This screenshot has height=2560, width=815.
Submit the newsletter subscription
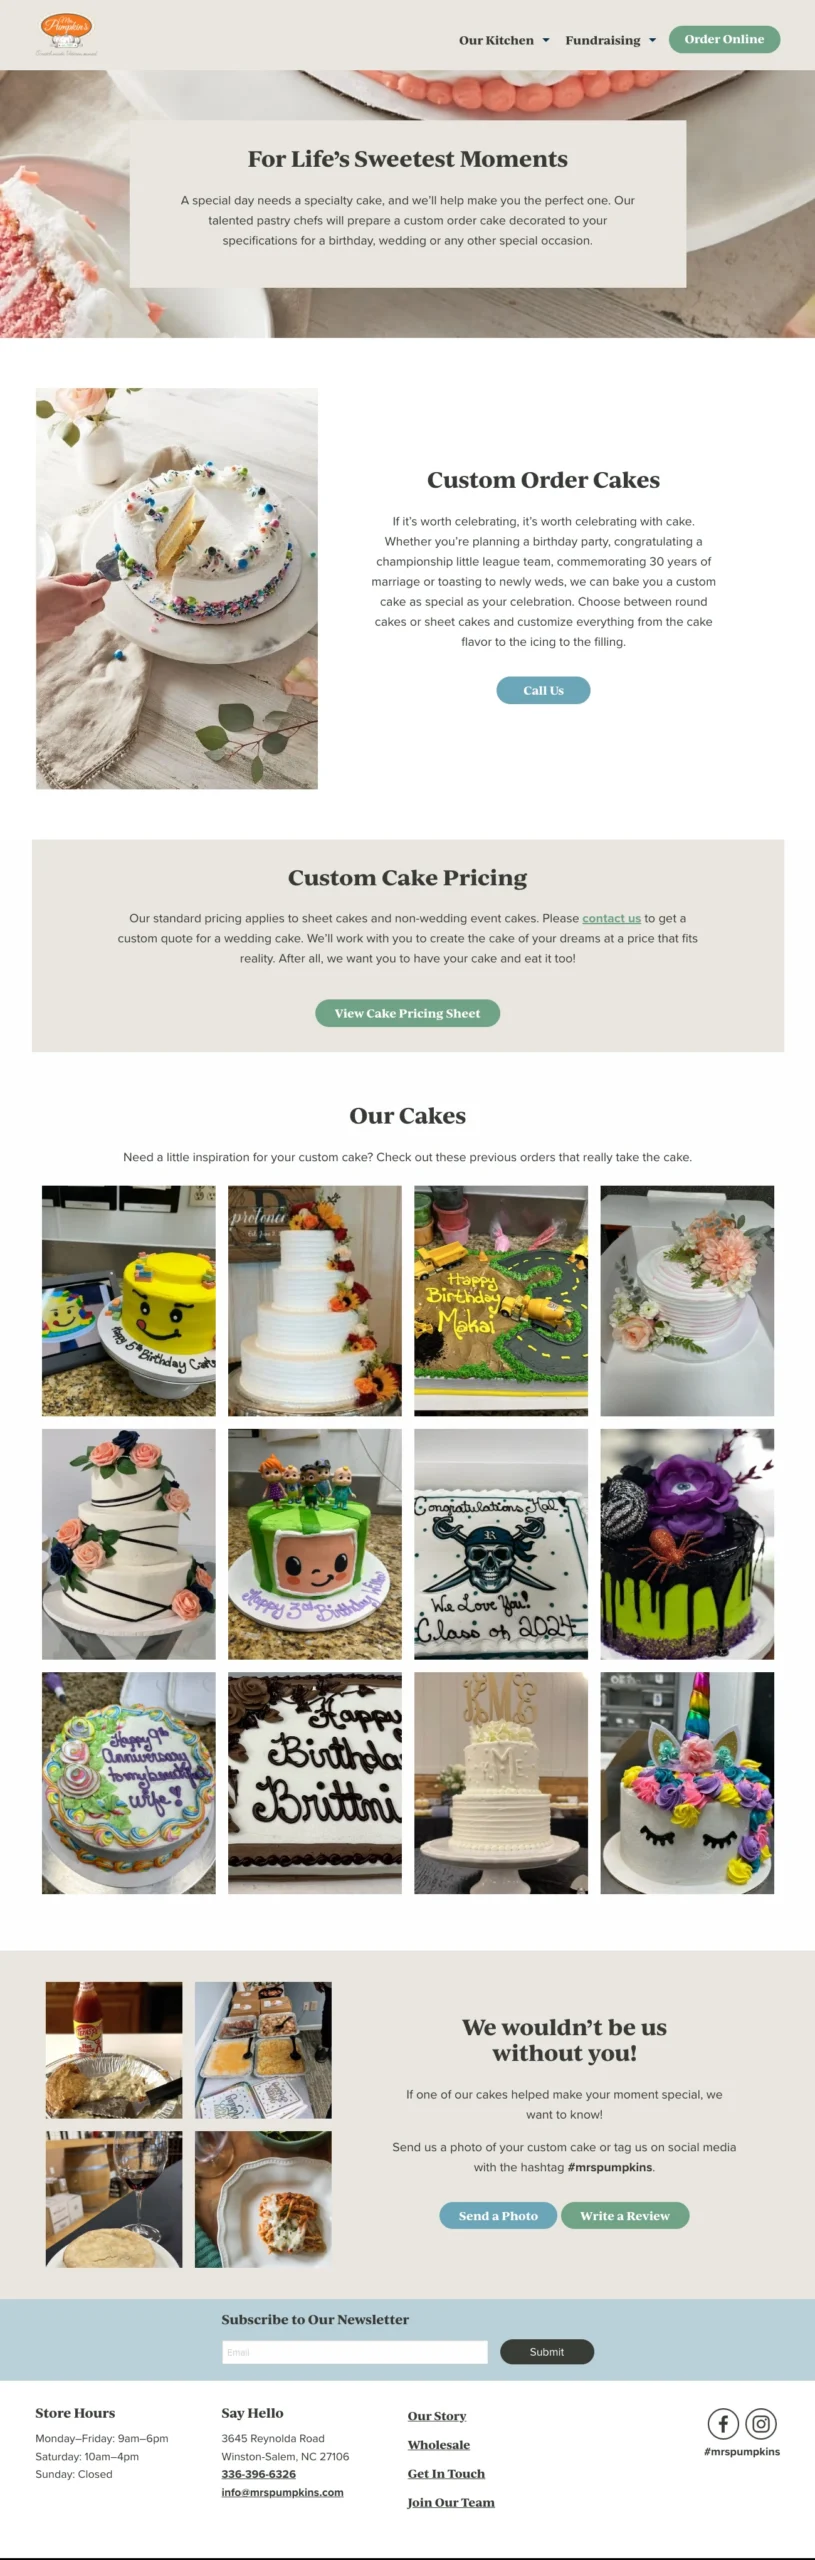click(x=547, y=2352)
